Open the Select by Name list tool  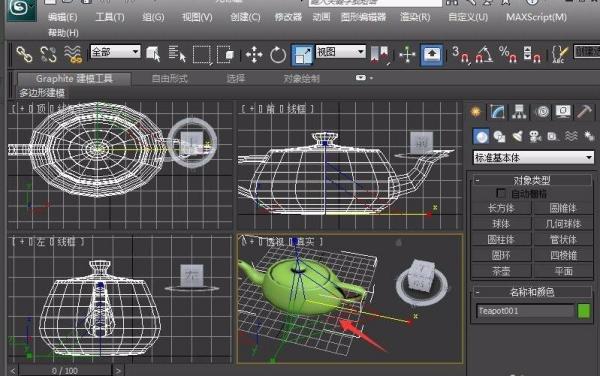click(x=177, y=54)
